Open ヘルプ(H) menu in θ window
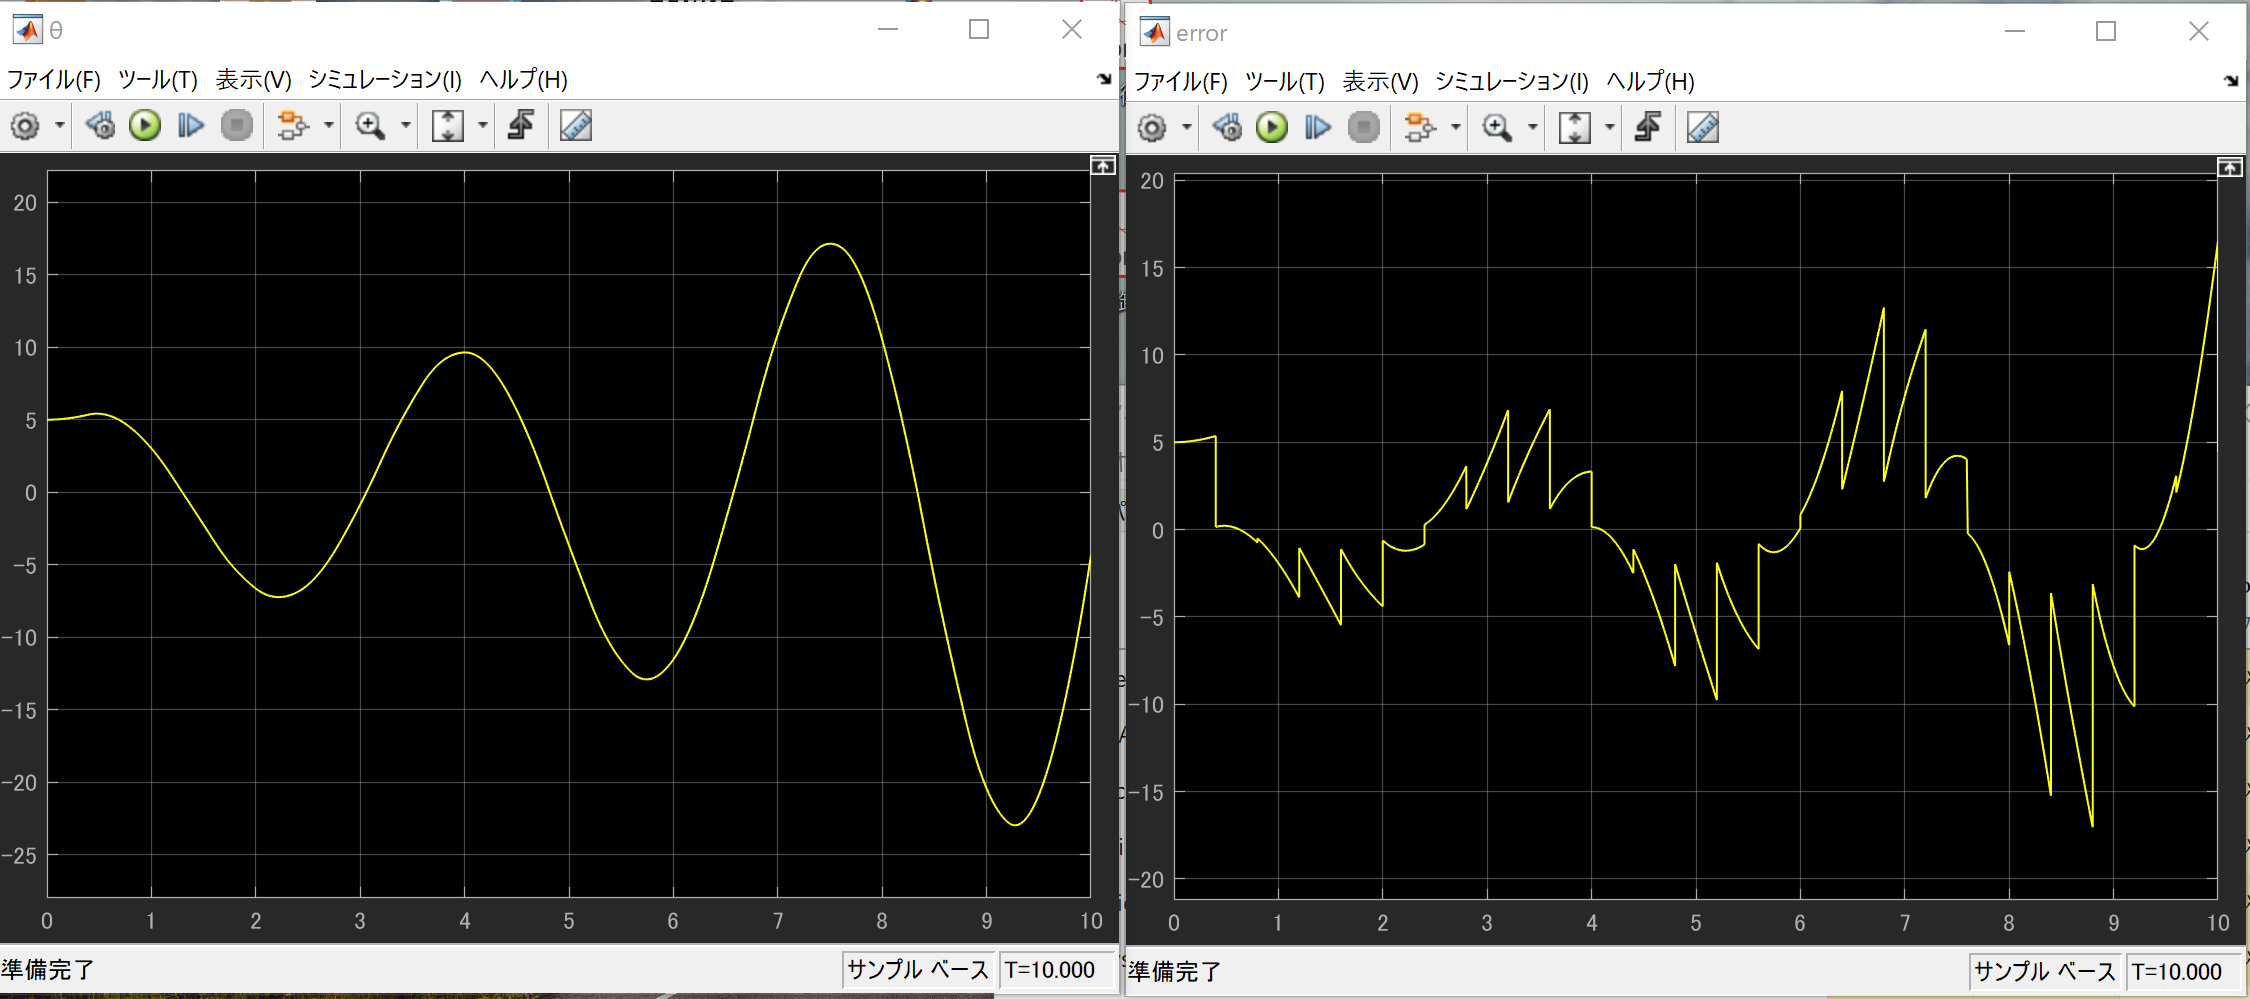The width and height of the screenshot is (2250, 999). (524, 80)
